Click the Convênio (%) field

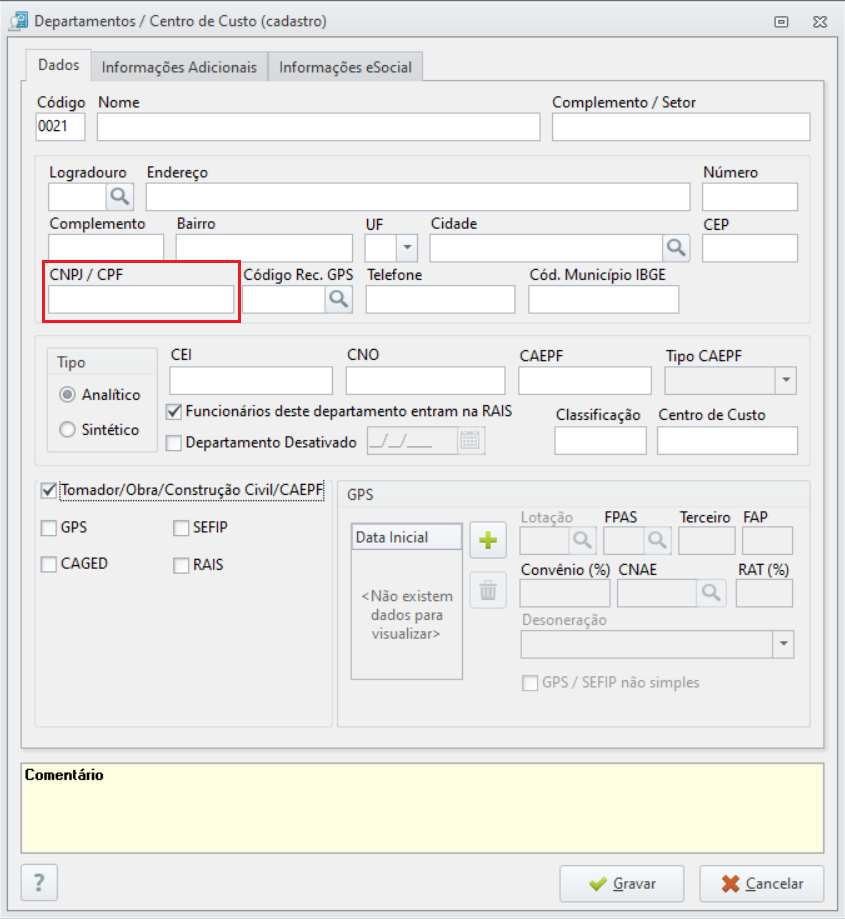(x=565, y=593)
